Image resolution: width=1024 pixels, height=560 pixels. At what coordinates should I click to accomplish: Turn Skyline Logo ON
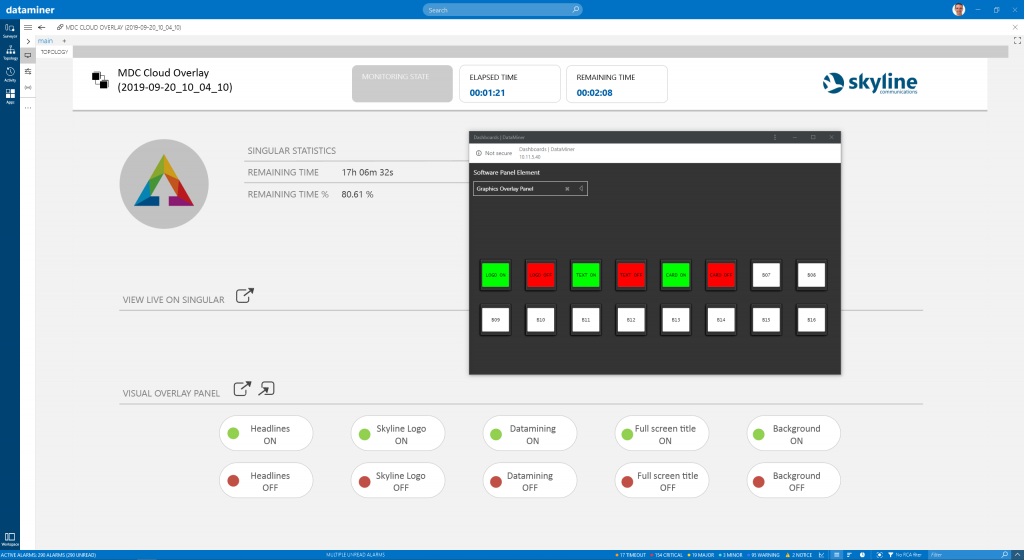pyautogui.click(x=398, y=433)
